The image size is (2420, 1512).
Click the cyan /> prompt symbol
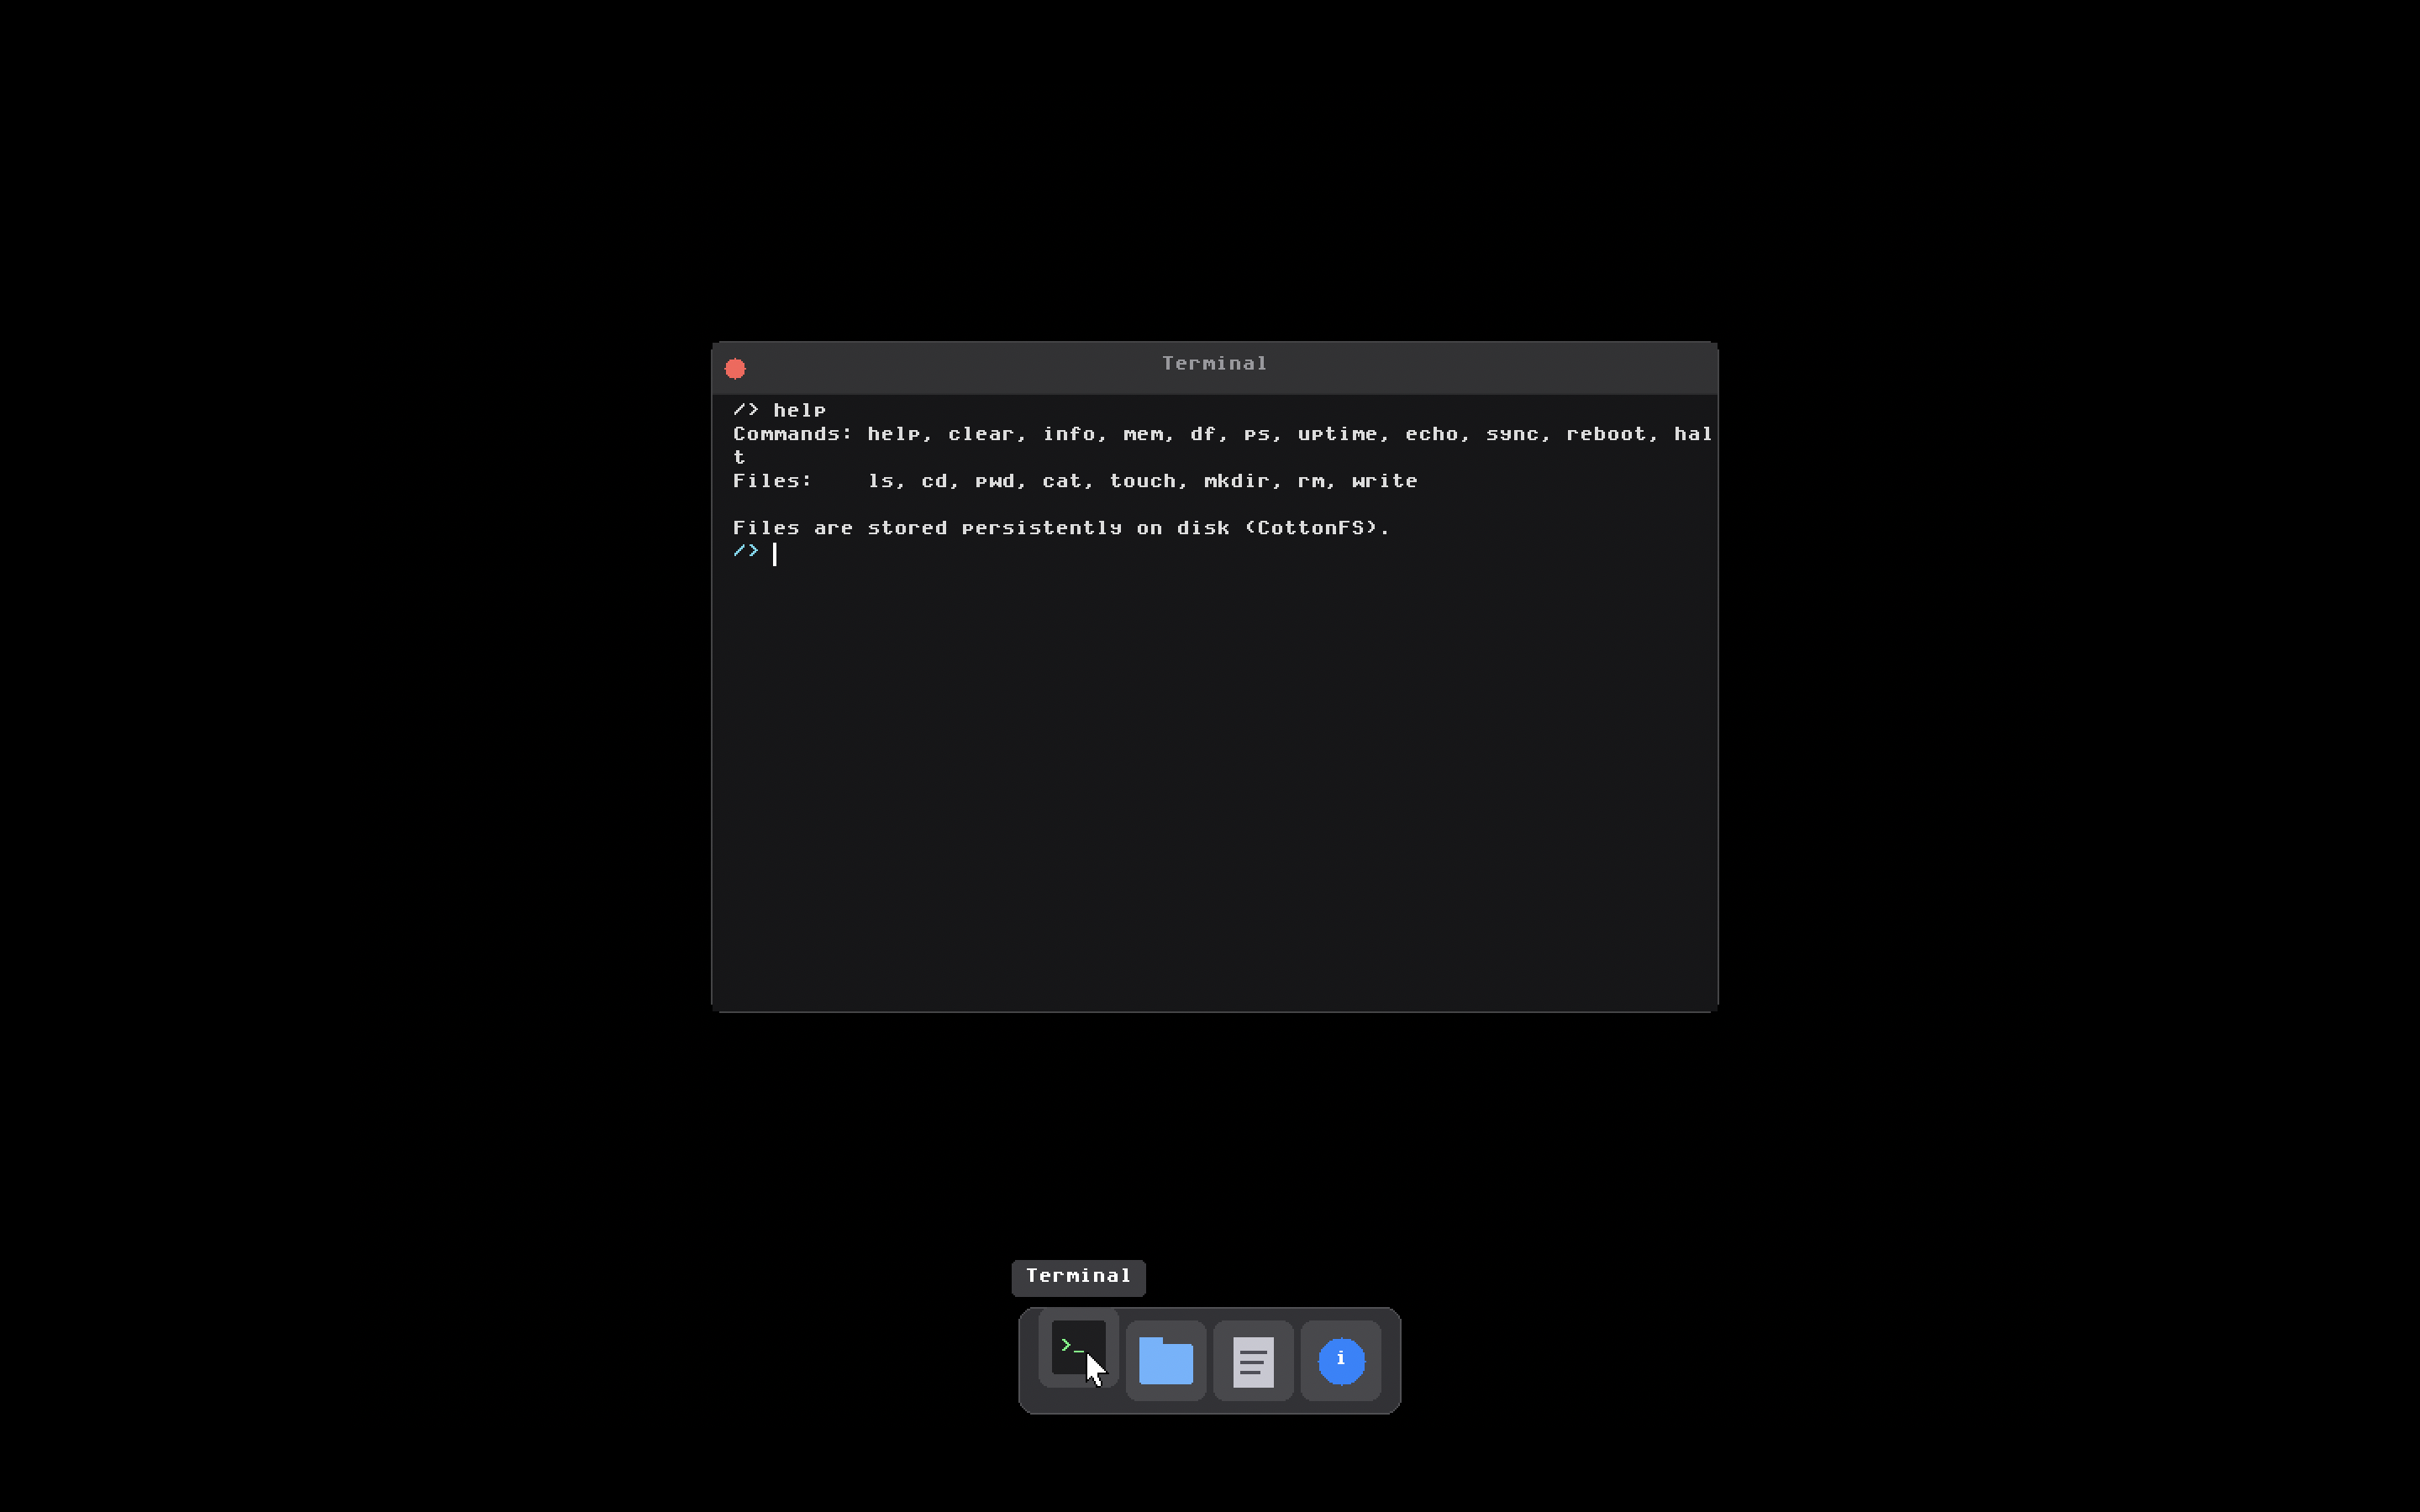coord(746,550)
